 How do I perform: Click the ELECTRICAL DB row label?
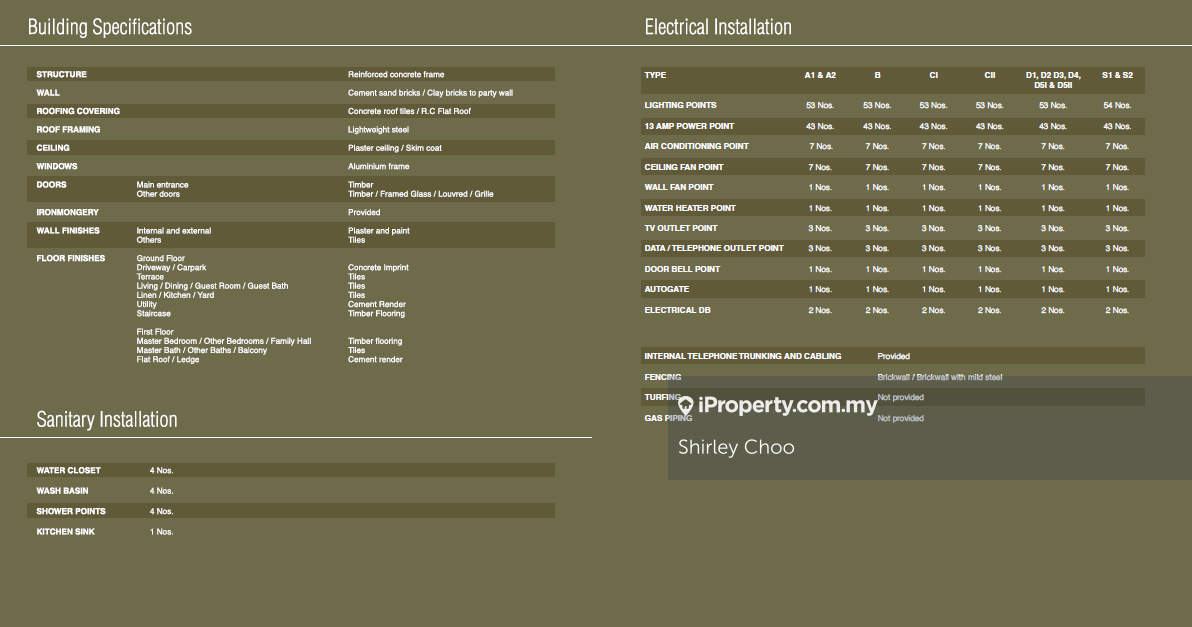[x=684, y=311]
